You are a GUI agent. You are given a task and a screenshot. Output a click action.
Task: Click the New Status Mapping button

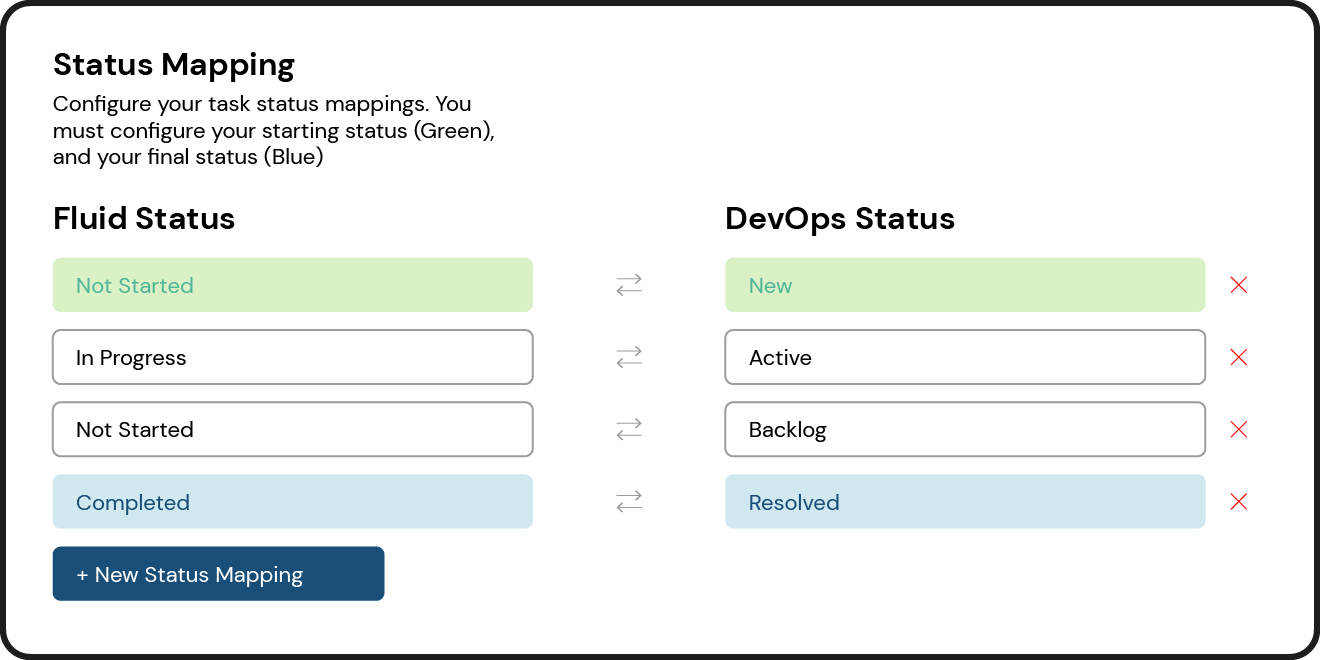tap(218, 573)
